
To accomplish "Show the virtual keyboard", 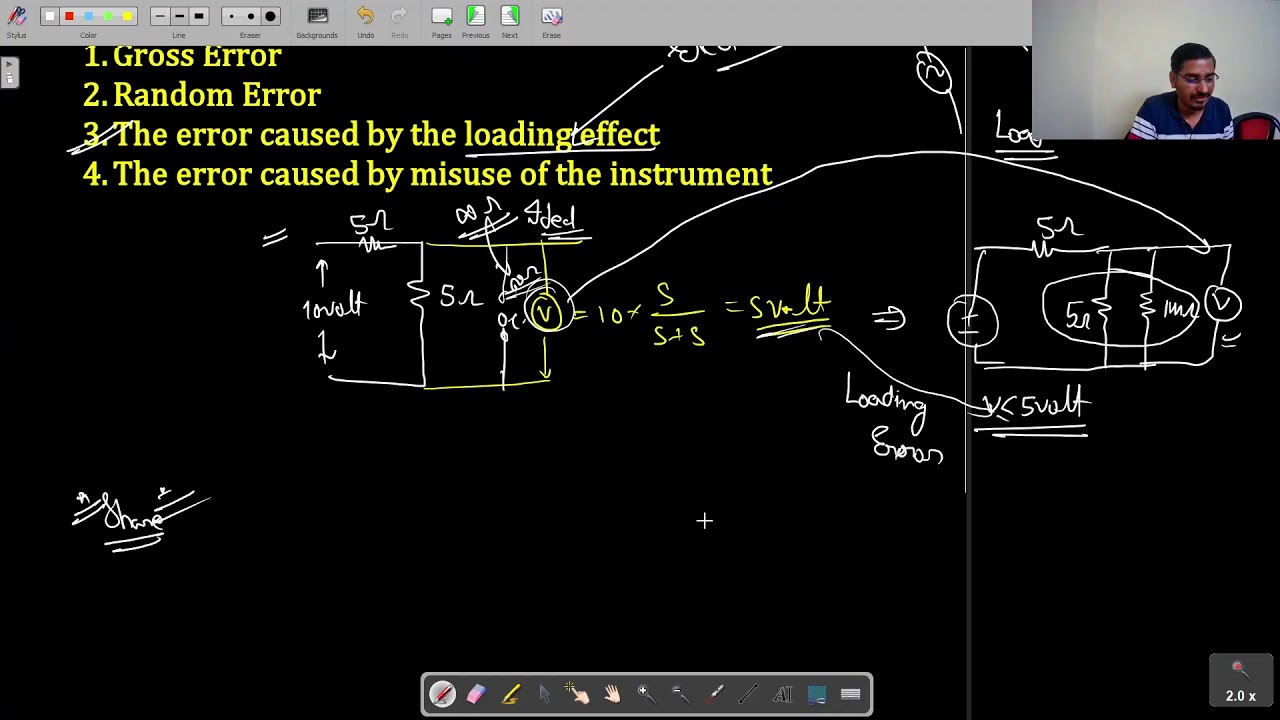I will click(x=850, y=694).
